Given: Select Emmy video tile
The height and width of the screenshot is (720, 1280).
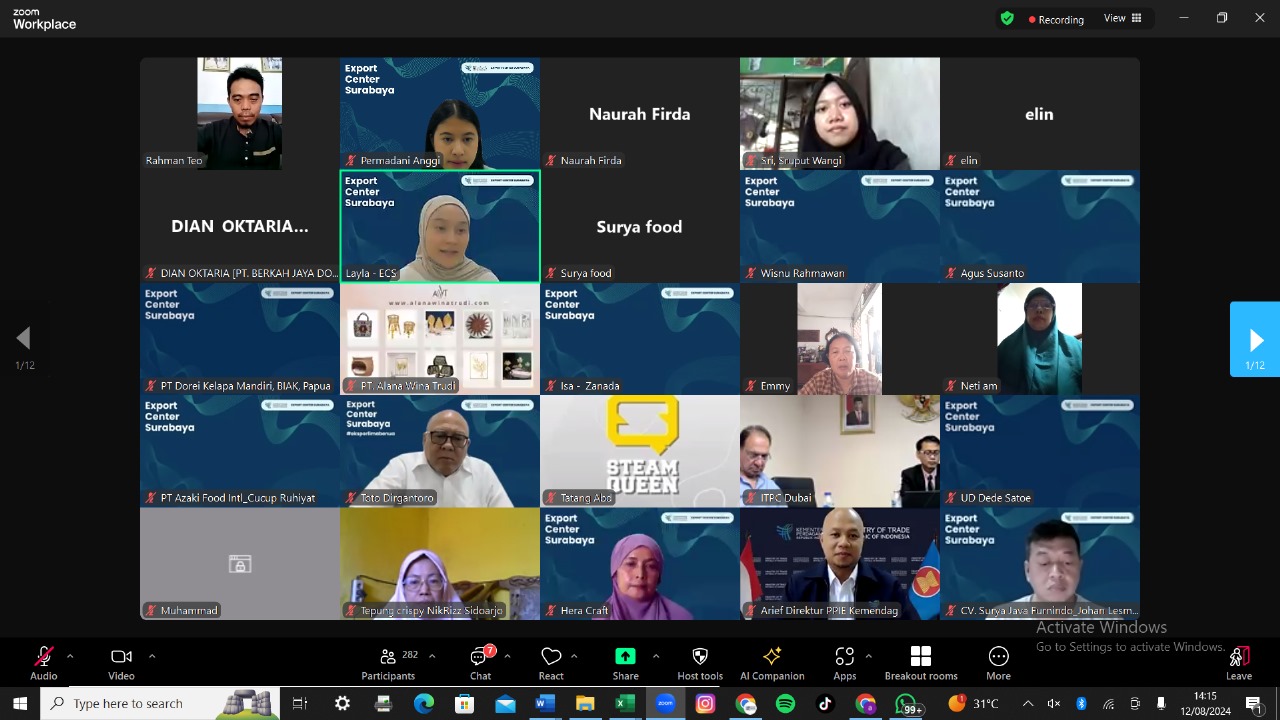Looking at the screenshot, I should [840, 339].
